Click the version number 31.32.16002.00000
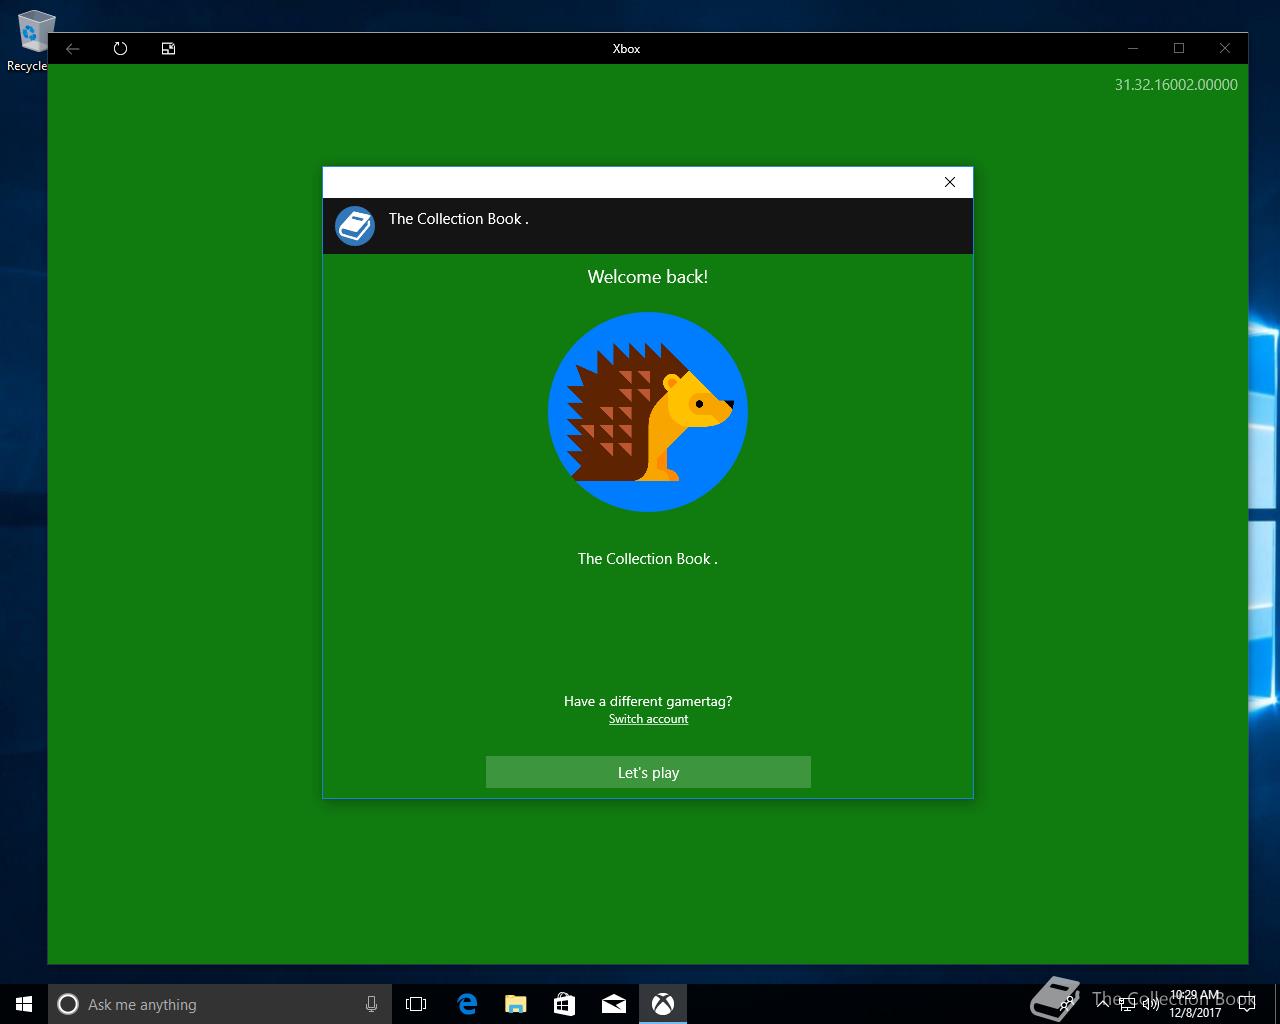This screenshot has height=1024, width=1280. click(1176, 85)
